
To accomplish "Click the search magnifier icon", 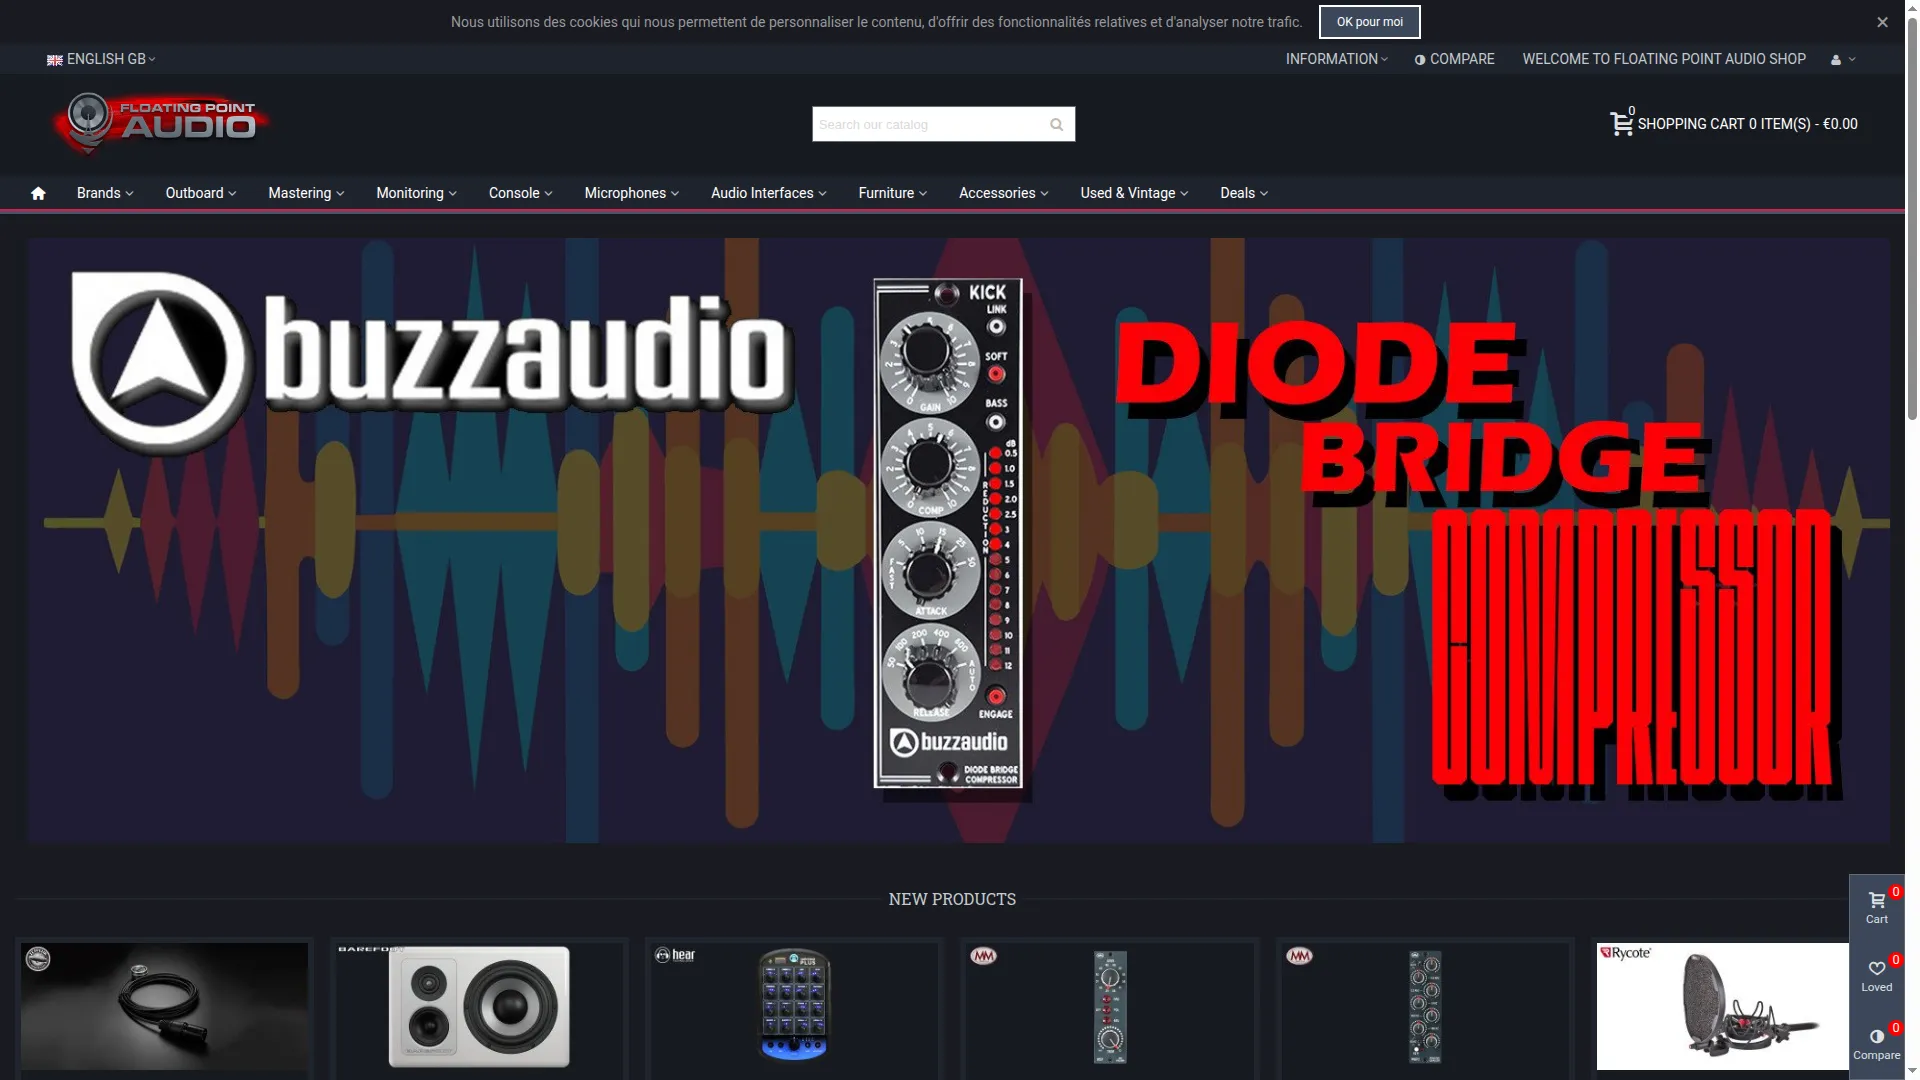I will 1056,125.
